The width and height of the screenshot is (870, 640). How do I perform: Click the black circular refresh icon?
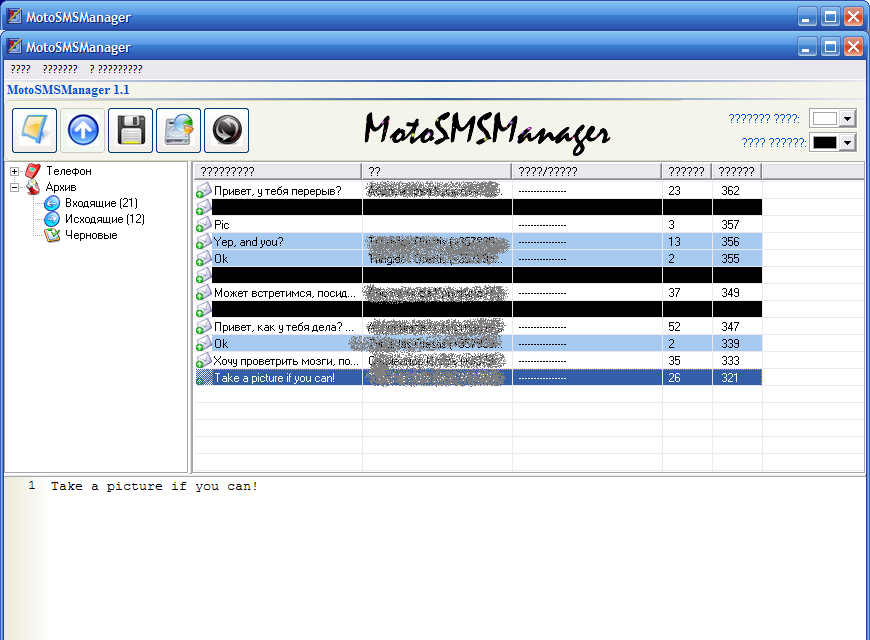click(226, 130)
